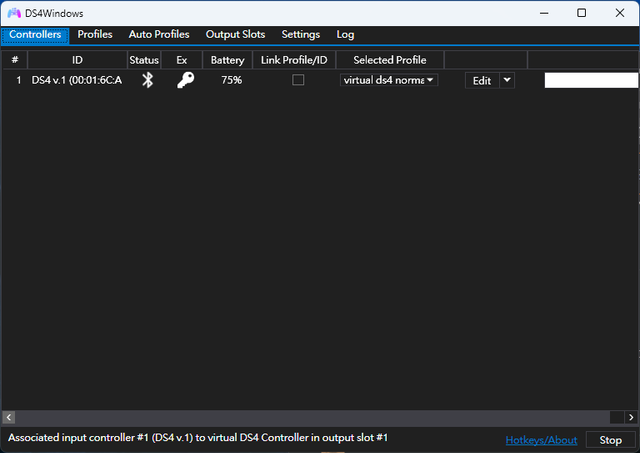Click the horizontal scrollbar left arrow
640x453 pixels.
point(9,417)
